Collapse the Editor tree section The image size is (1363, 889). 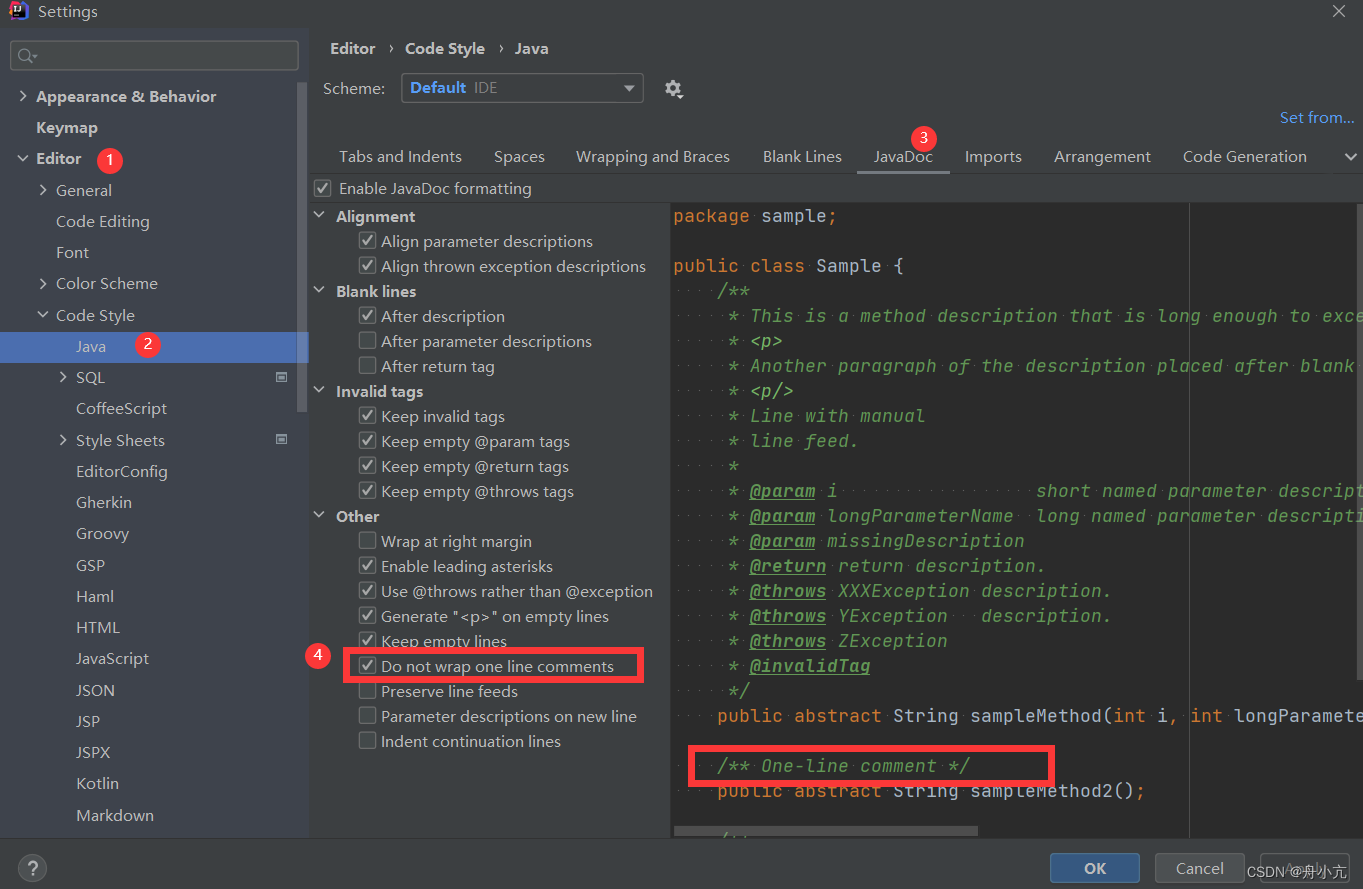[x=23, y=158]
